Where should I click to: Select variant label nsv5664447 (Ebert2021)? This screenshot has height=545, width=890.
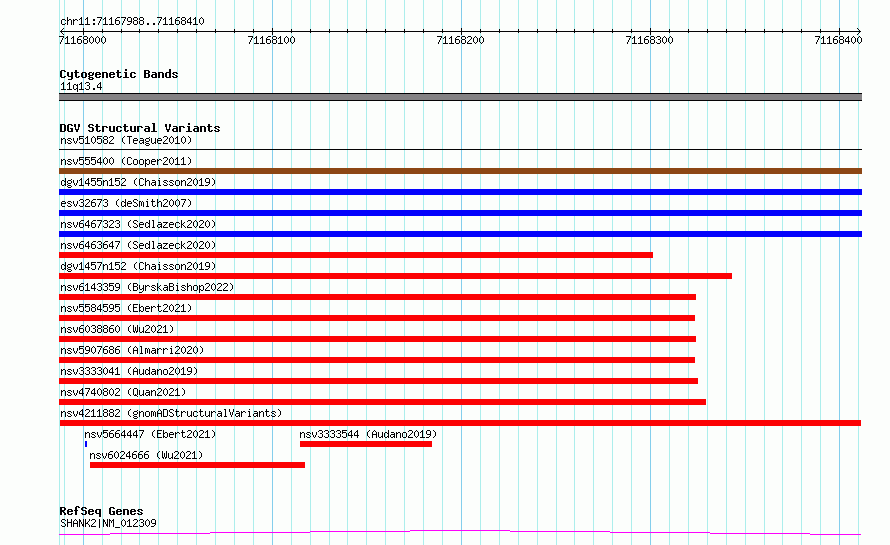coord(150,434)
